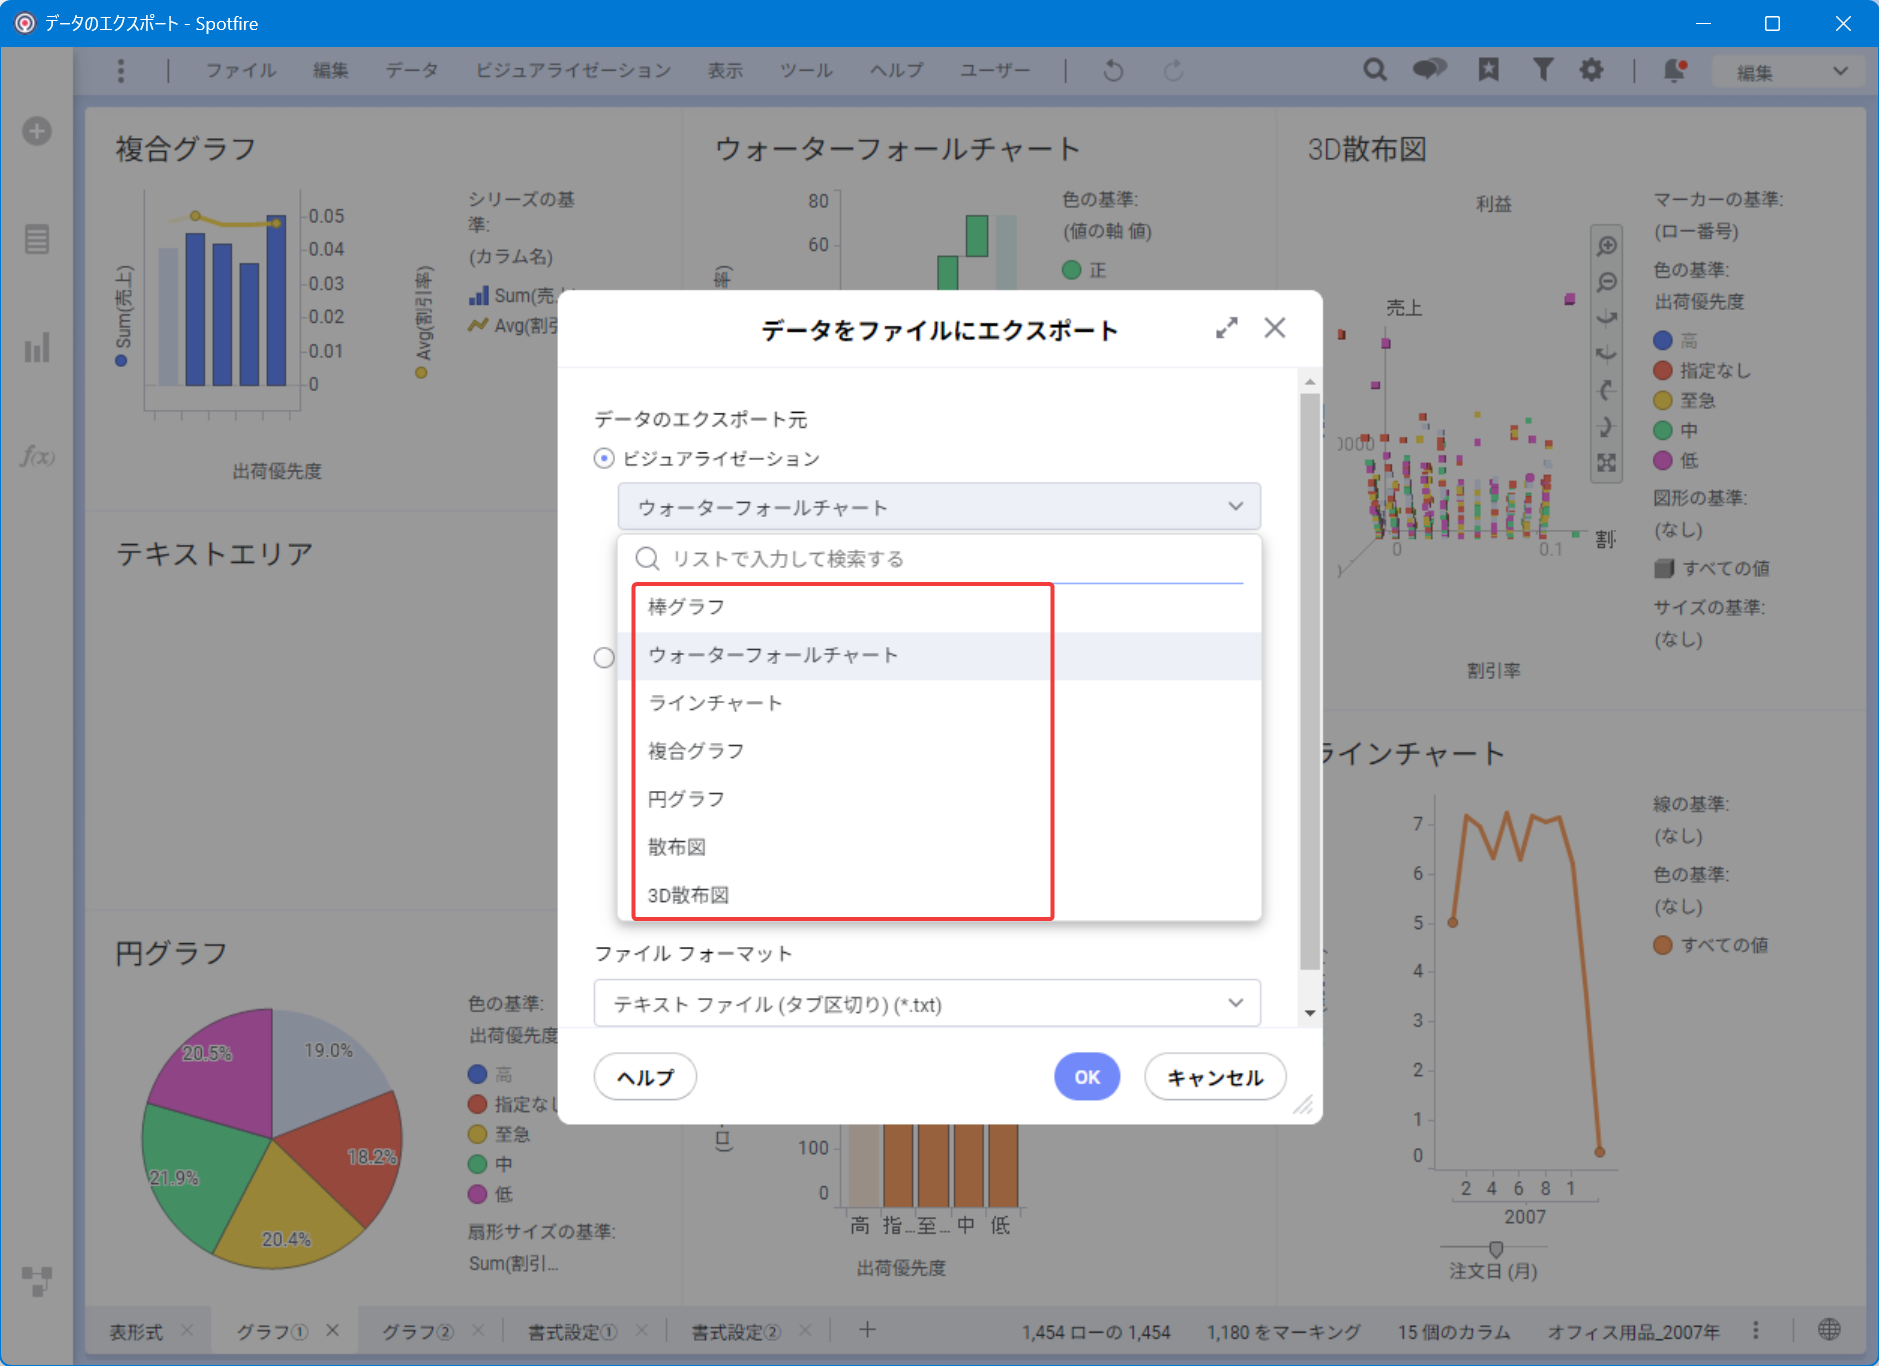Choose ラインチャート from the list
Viewport: 1879px width, 1366px height.
point(939,703)
